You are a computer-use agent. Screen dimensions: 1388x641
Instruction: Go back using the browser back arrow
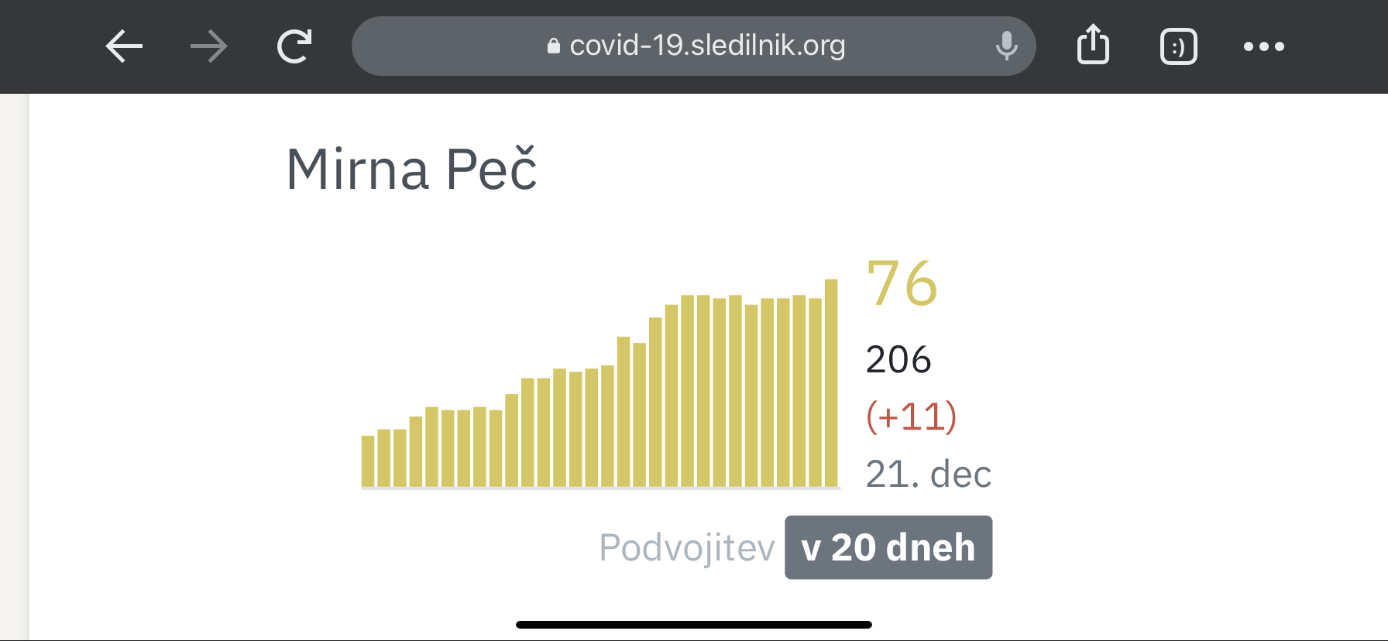125,46
